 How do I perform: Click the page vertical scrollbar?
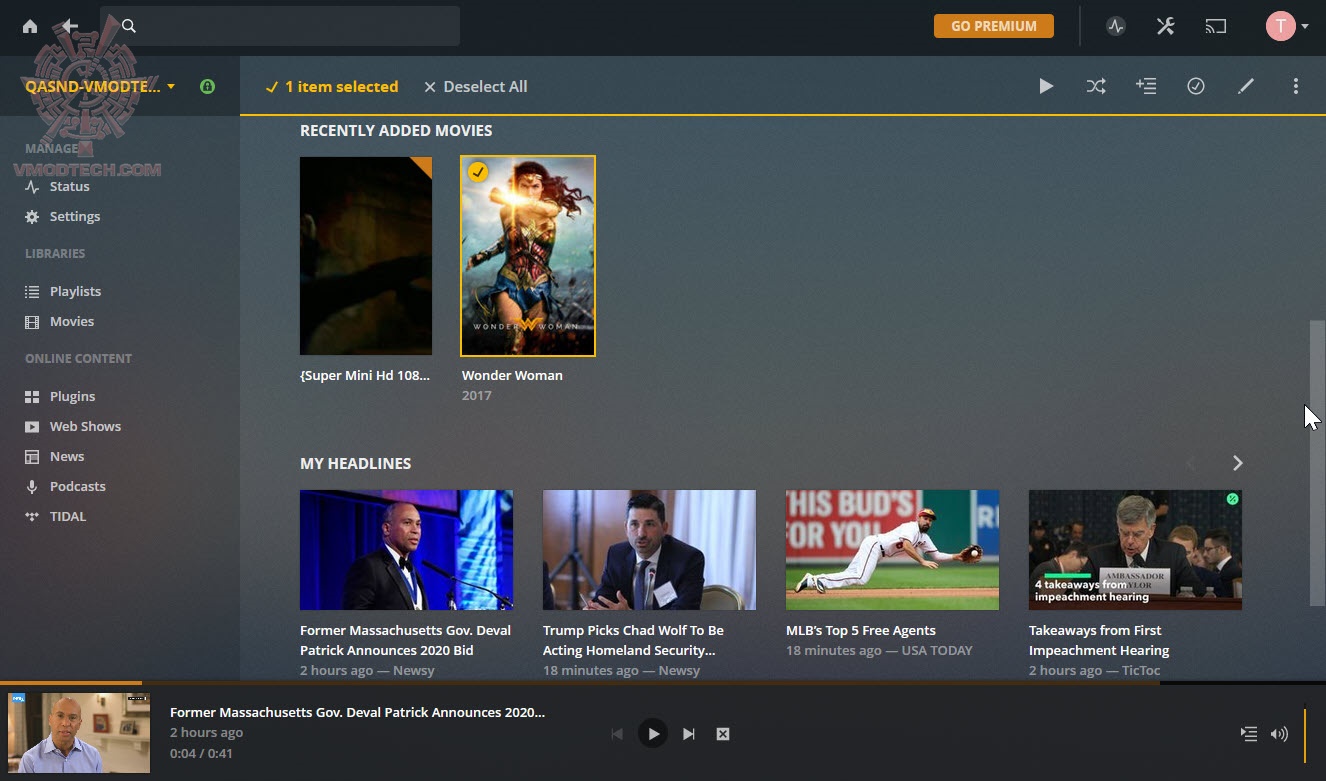point(1317,463)
